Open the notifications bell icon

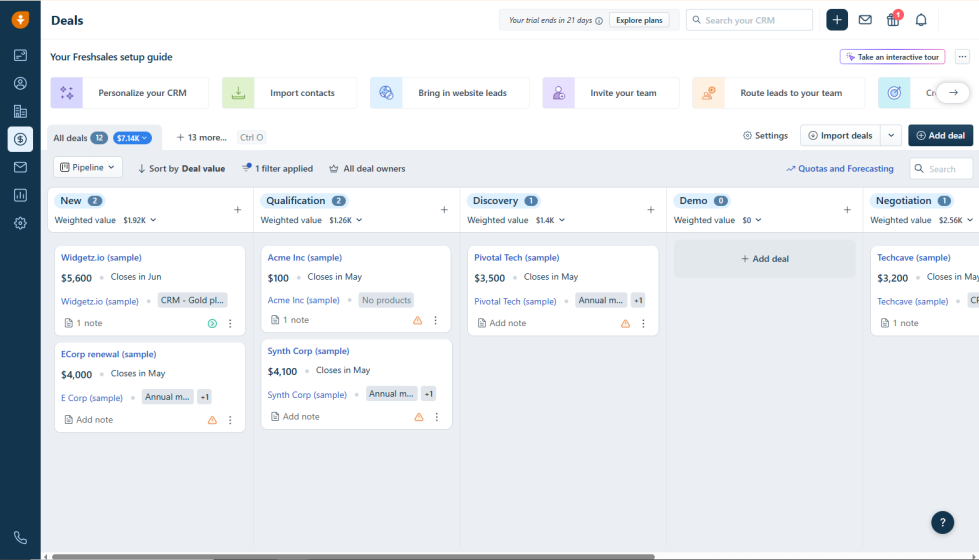[921, 20]
